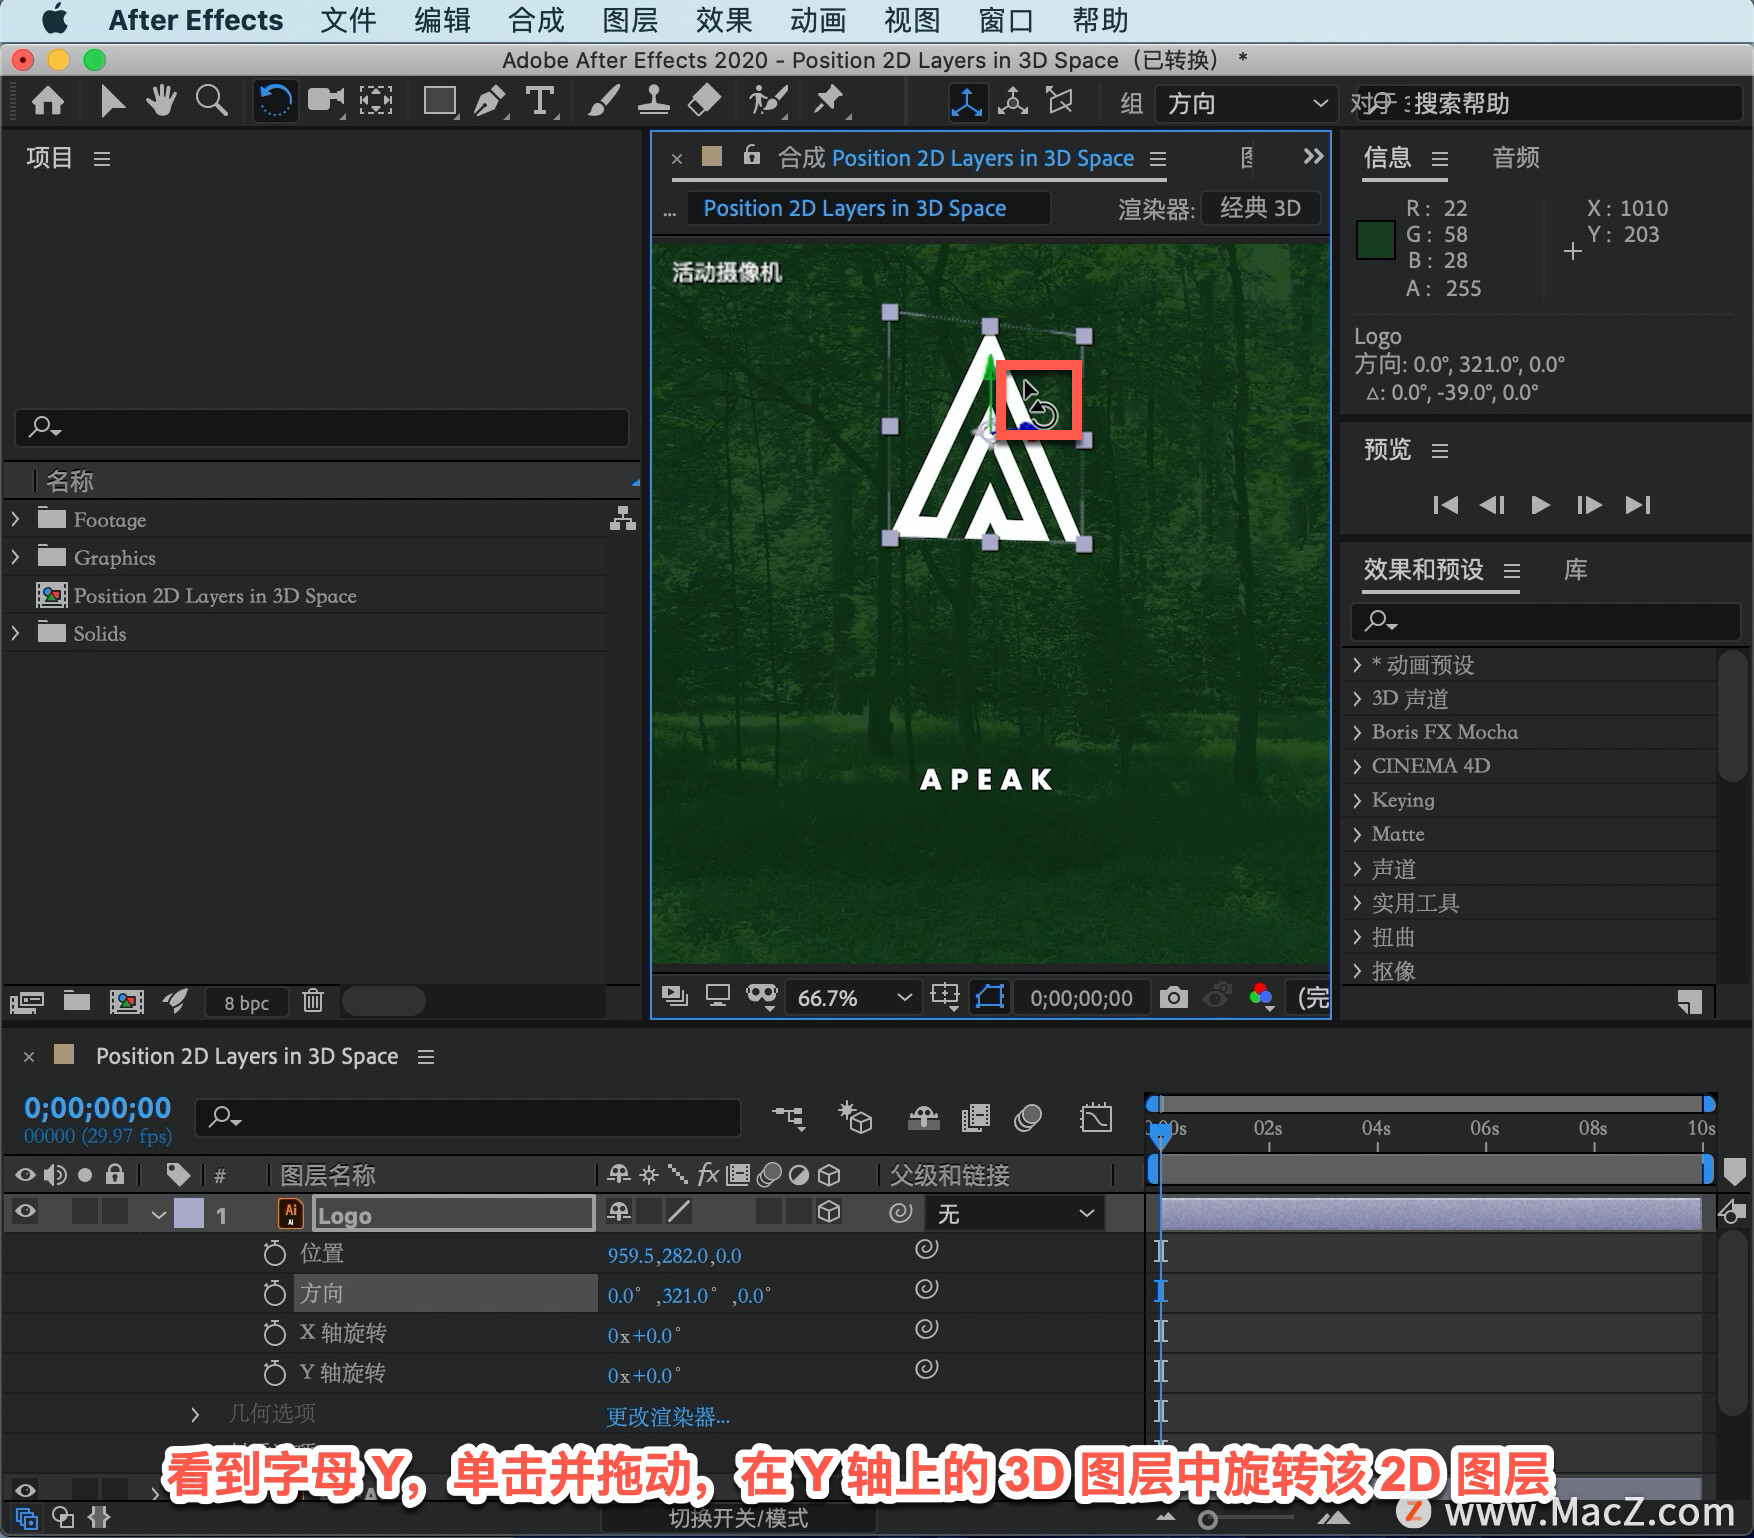Image resolution: width=1754 pixels, height=1538 pixels.
Task: Select the Rectangle shape tool
Action: click(439, 100)
